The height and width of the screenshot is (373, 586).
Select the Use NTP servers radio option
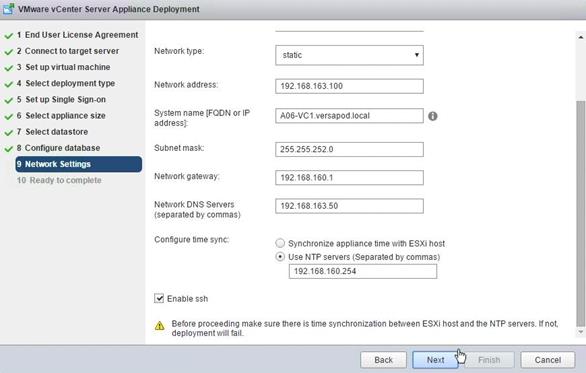pyautogui.click(x=280, y=257)
